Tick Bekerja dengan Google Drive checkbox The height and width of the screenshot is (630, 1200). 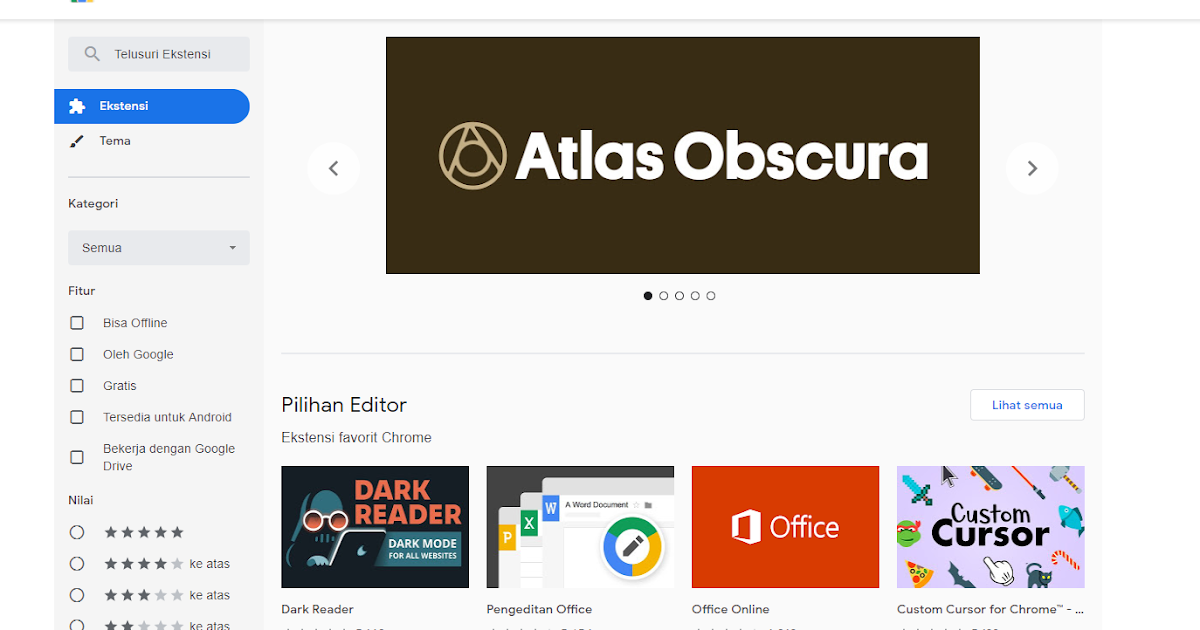[x=77, y=457]
